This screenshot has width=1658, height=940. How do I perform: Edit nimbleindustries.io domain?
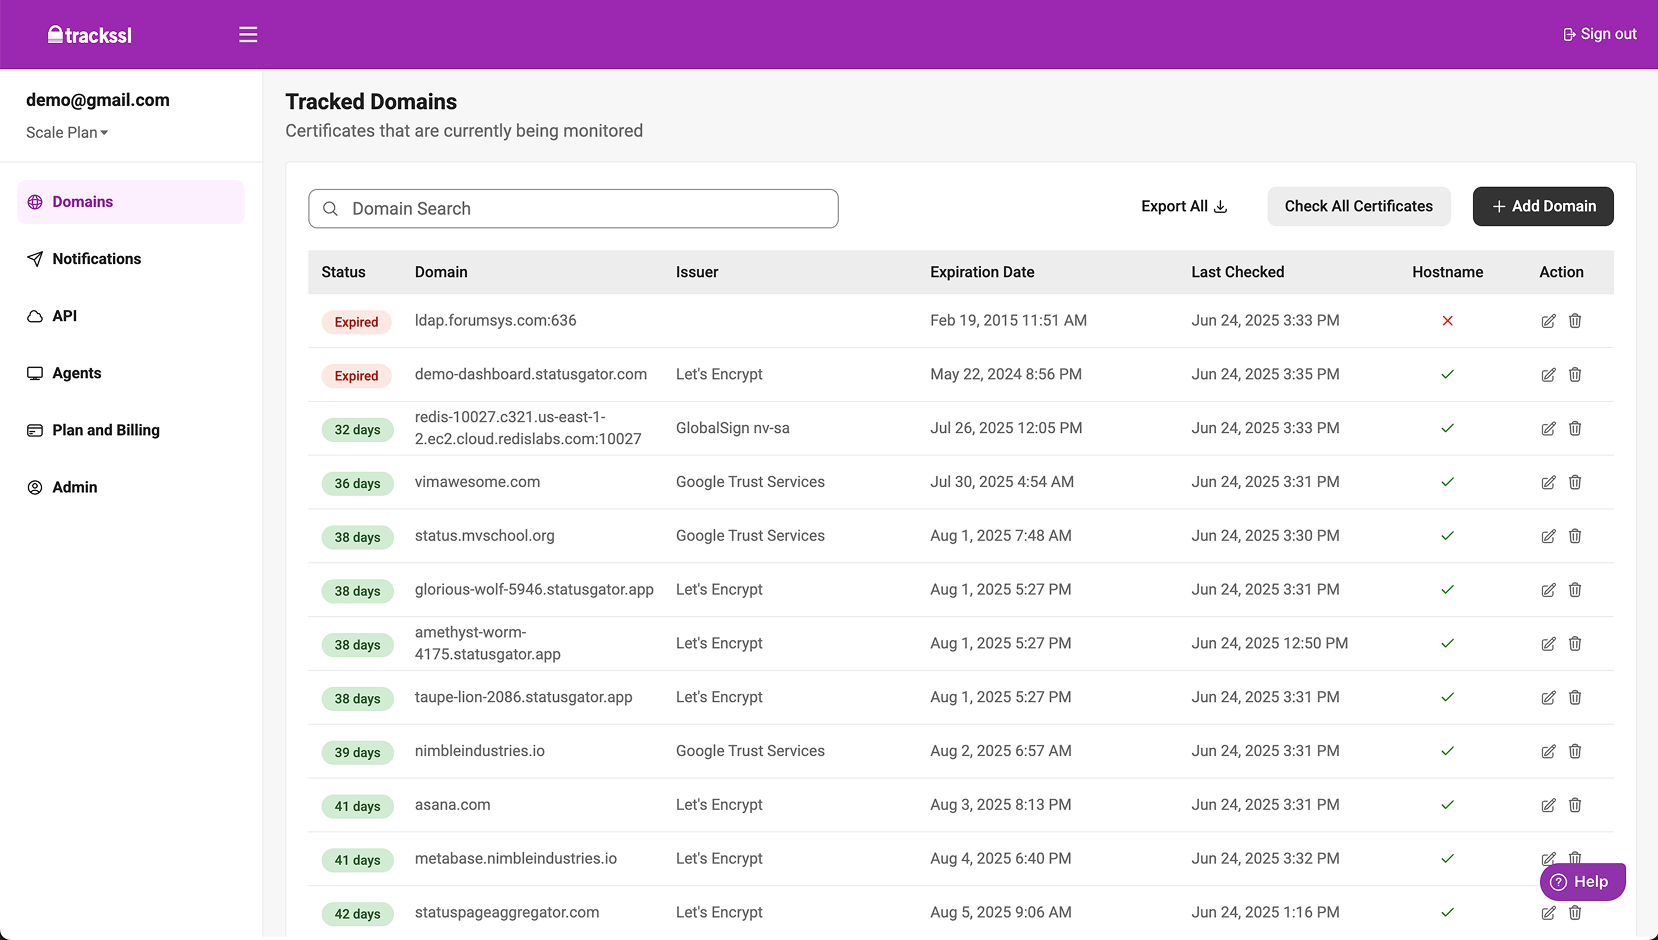tap(1548, 752)
